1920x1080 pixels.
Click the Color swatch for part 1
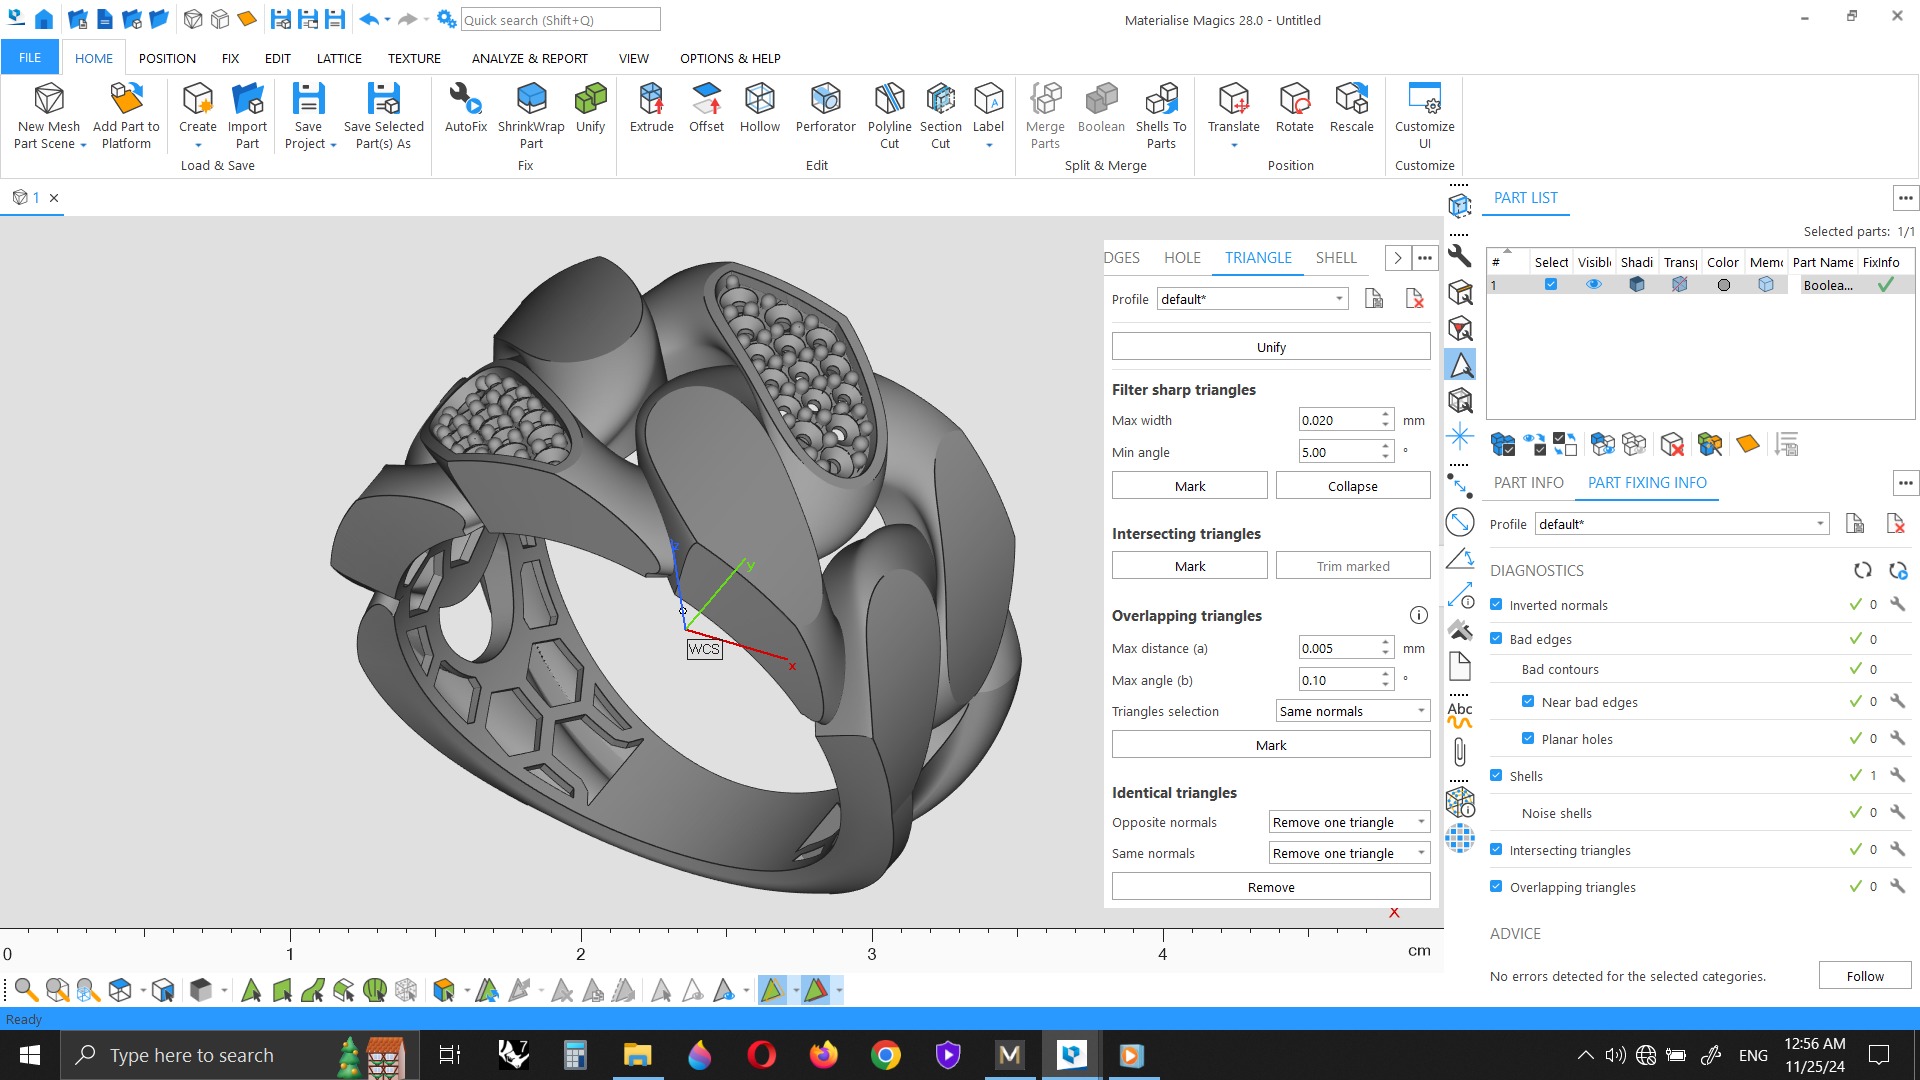1723,284
